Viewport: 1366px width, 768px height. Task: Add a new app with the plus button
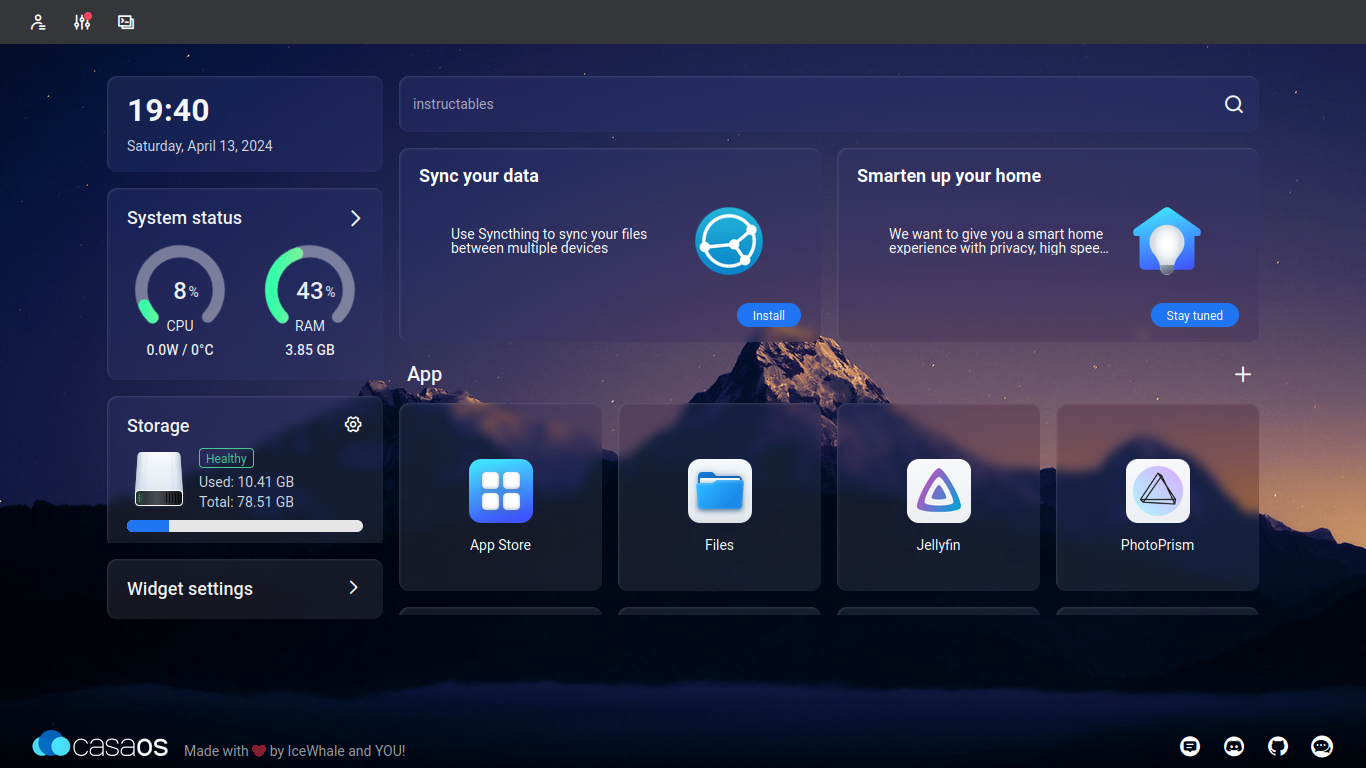(1243, 374)
